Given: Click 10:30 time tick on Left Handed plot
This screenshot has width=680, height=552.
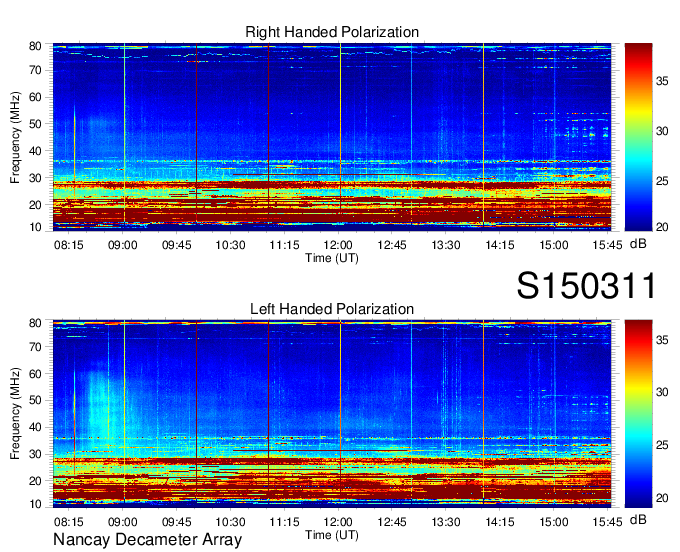Looking at the screenshot, I should tap(230, 522).
